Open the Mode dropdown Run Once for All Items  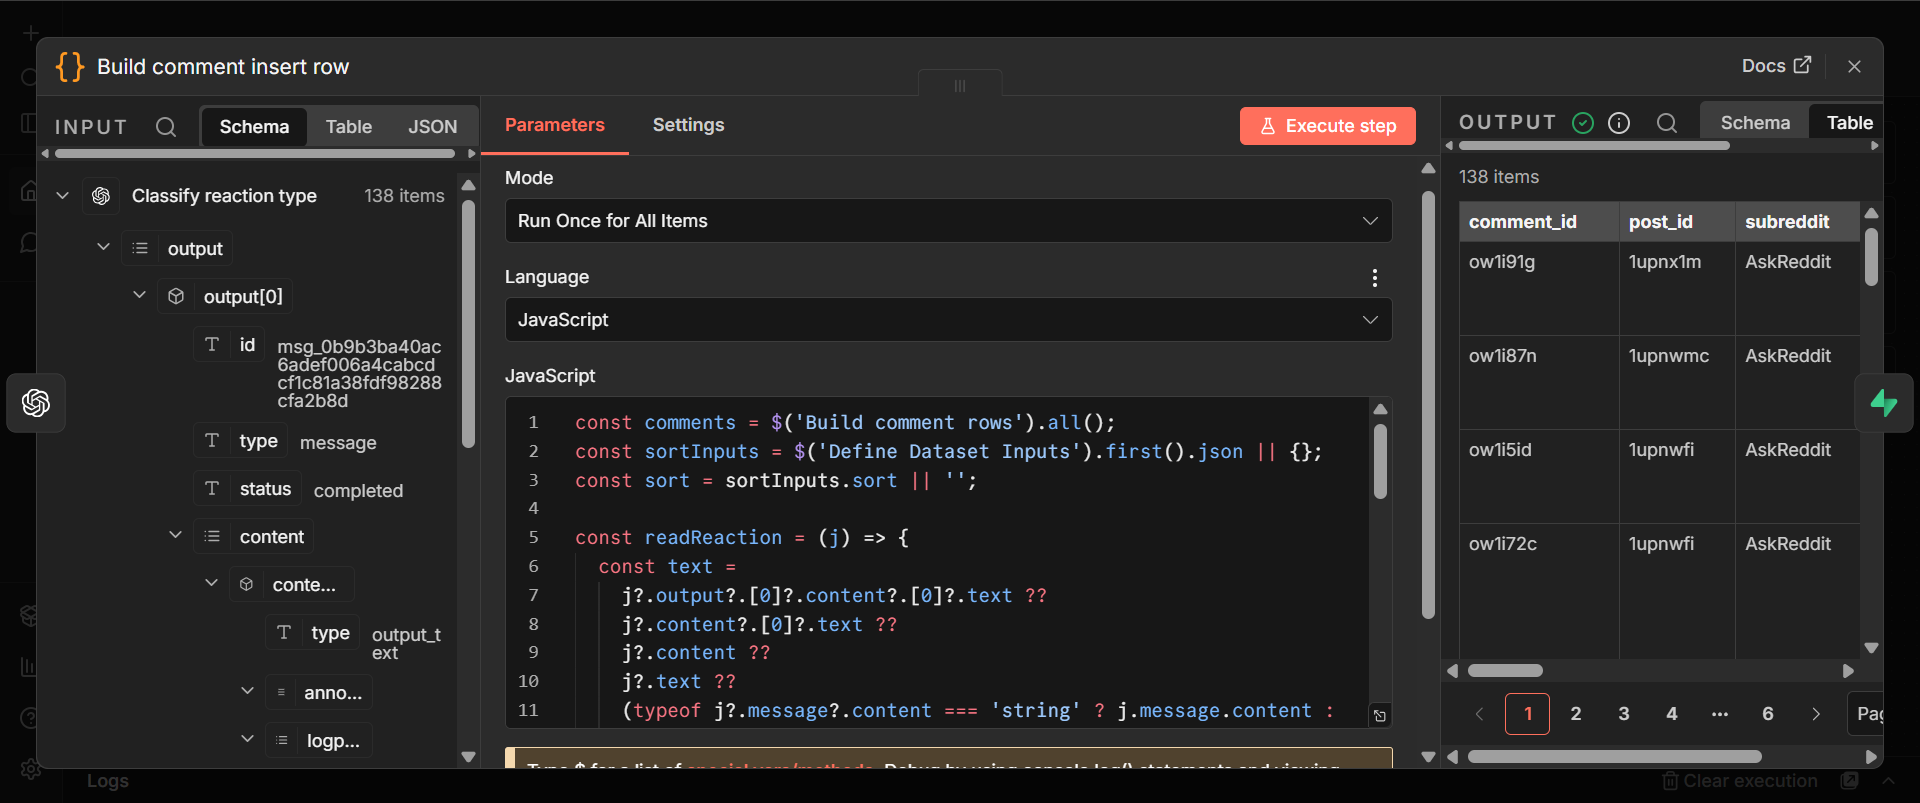tap(948, 221)
